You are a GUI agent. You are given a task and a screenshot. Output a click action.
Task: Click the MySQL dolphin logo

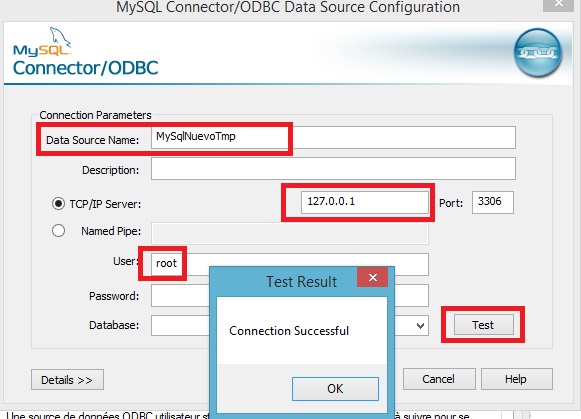pyautogui.click(x=43, y=42)
